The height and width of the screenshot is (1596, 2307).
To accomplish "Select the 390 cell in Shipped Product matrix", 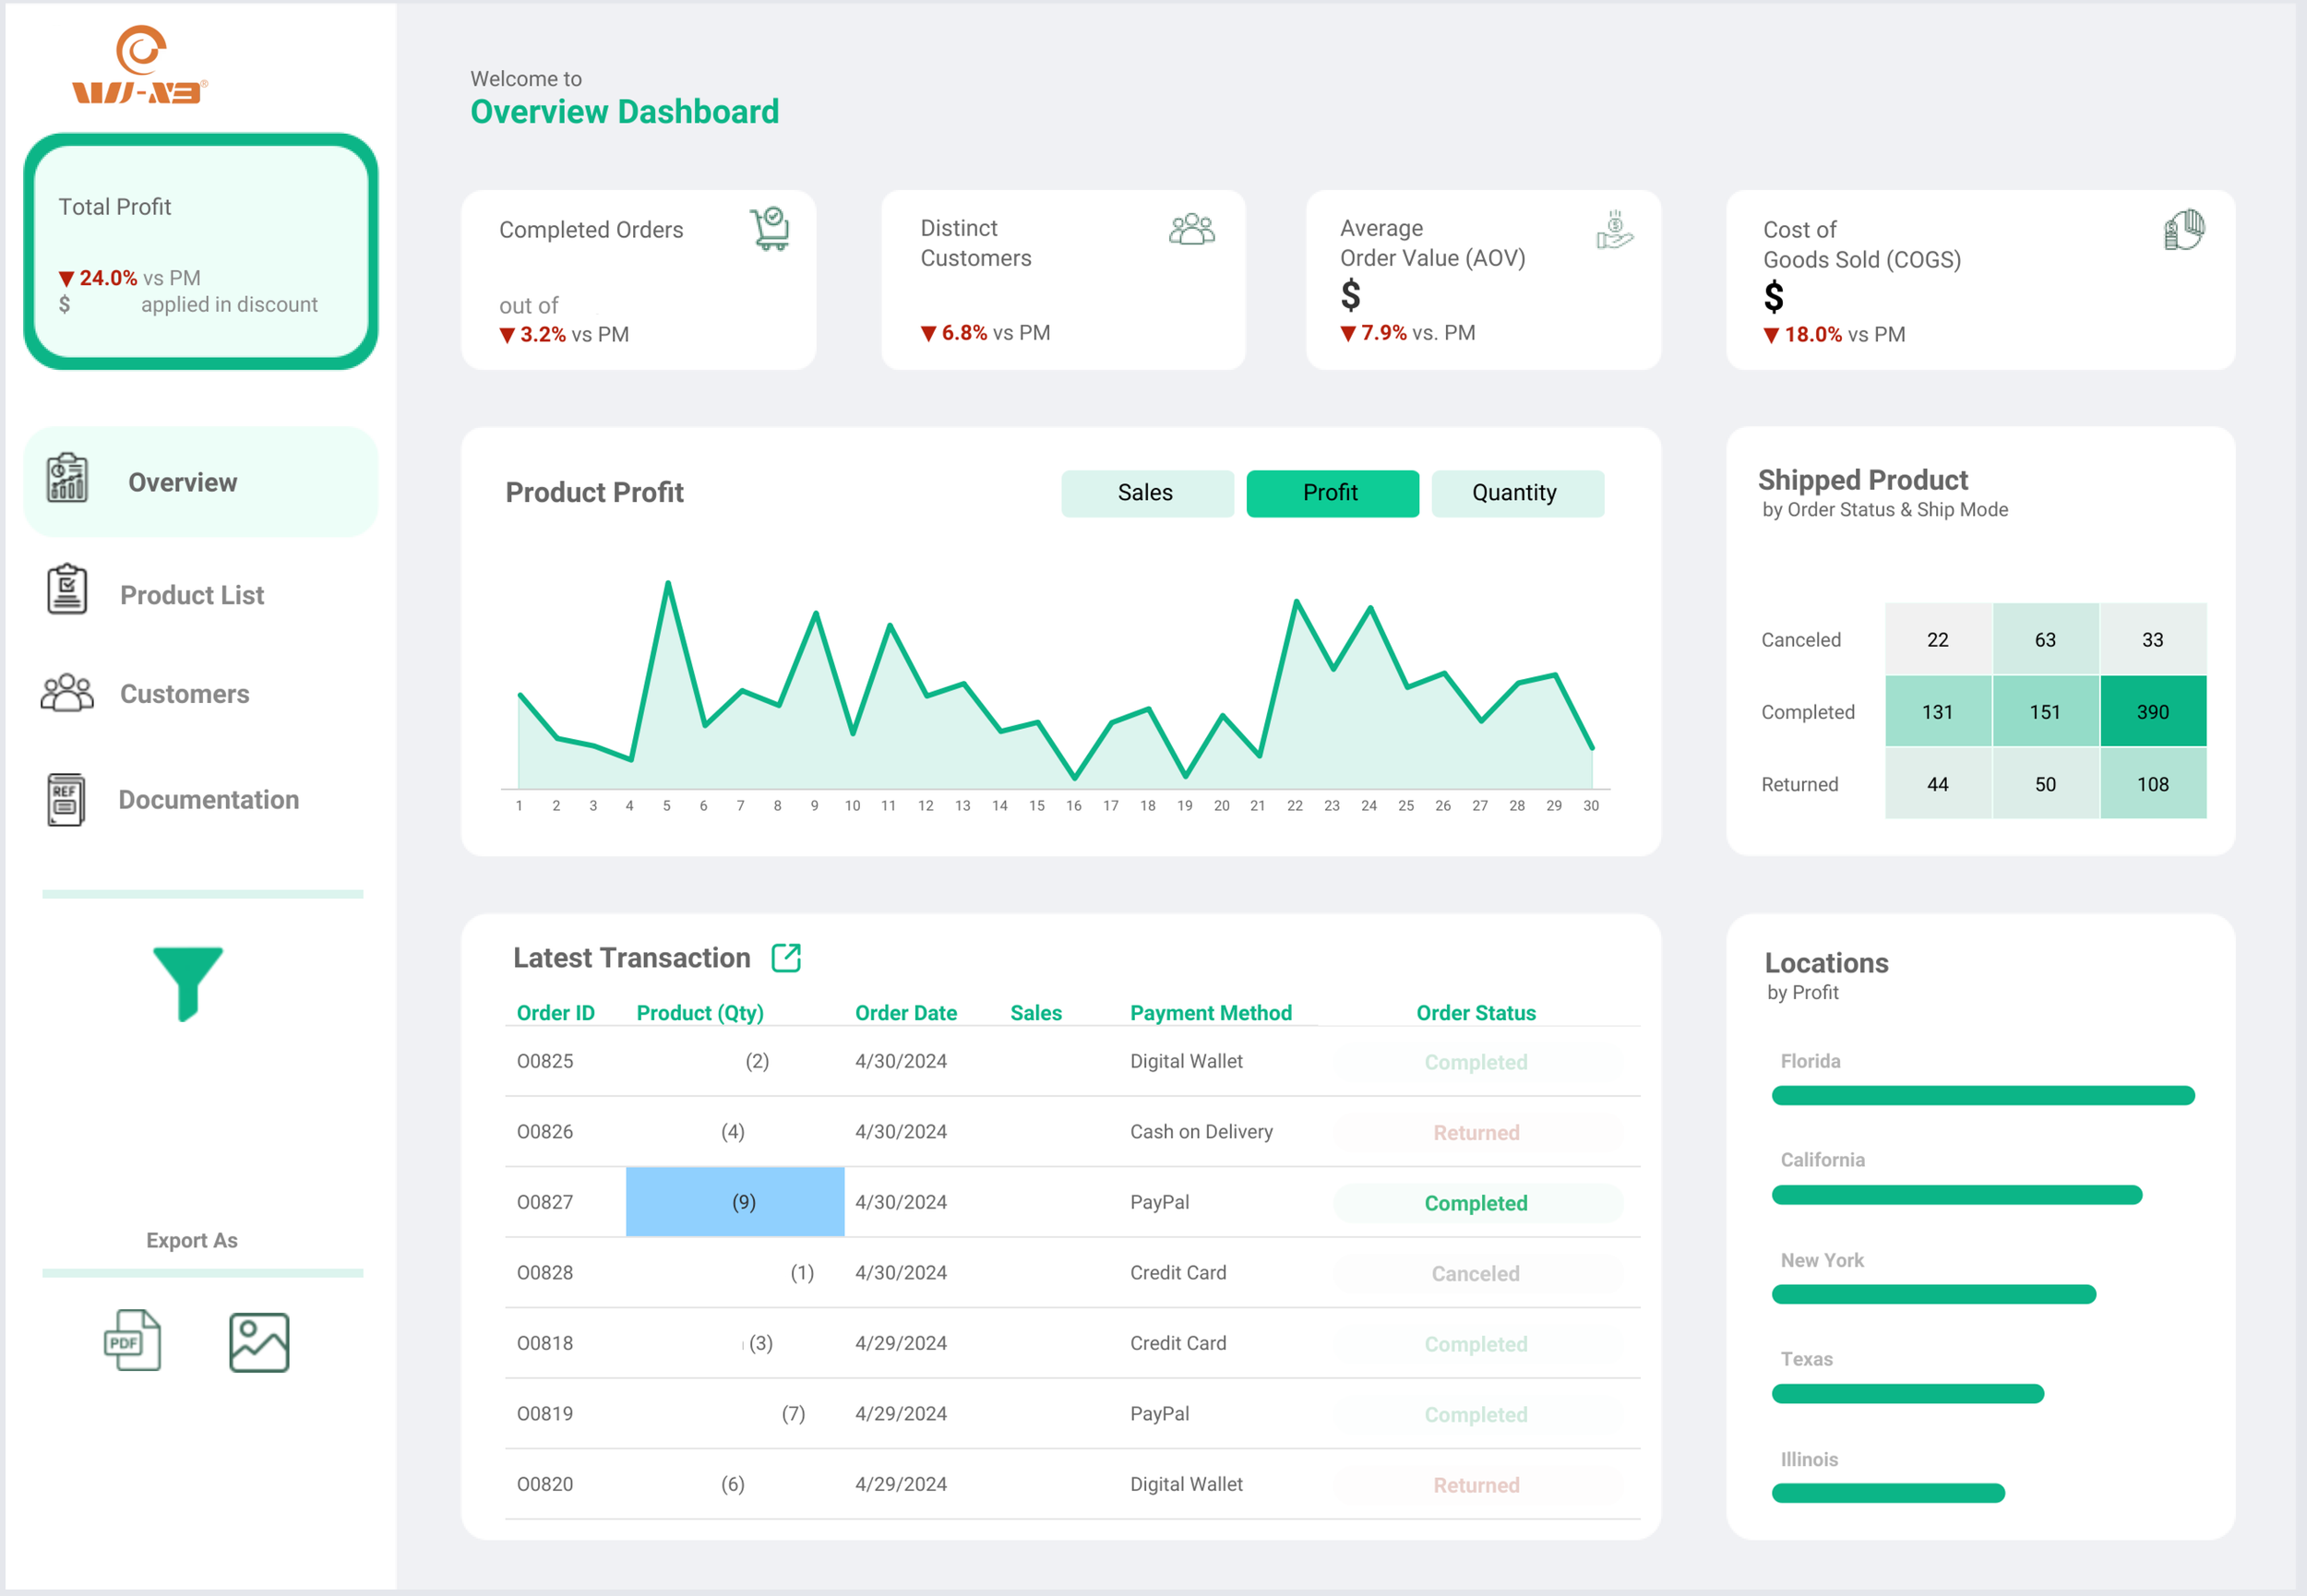I will click(x=2152, y=712).
